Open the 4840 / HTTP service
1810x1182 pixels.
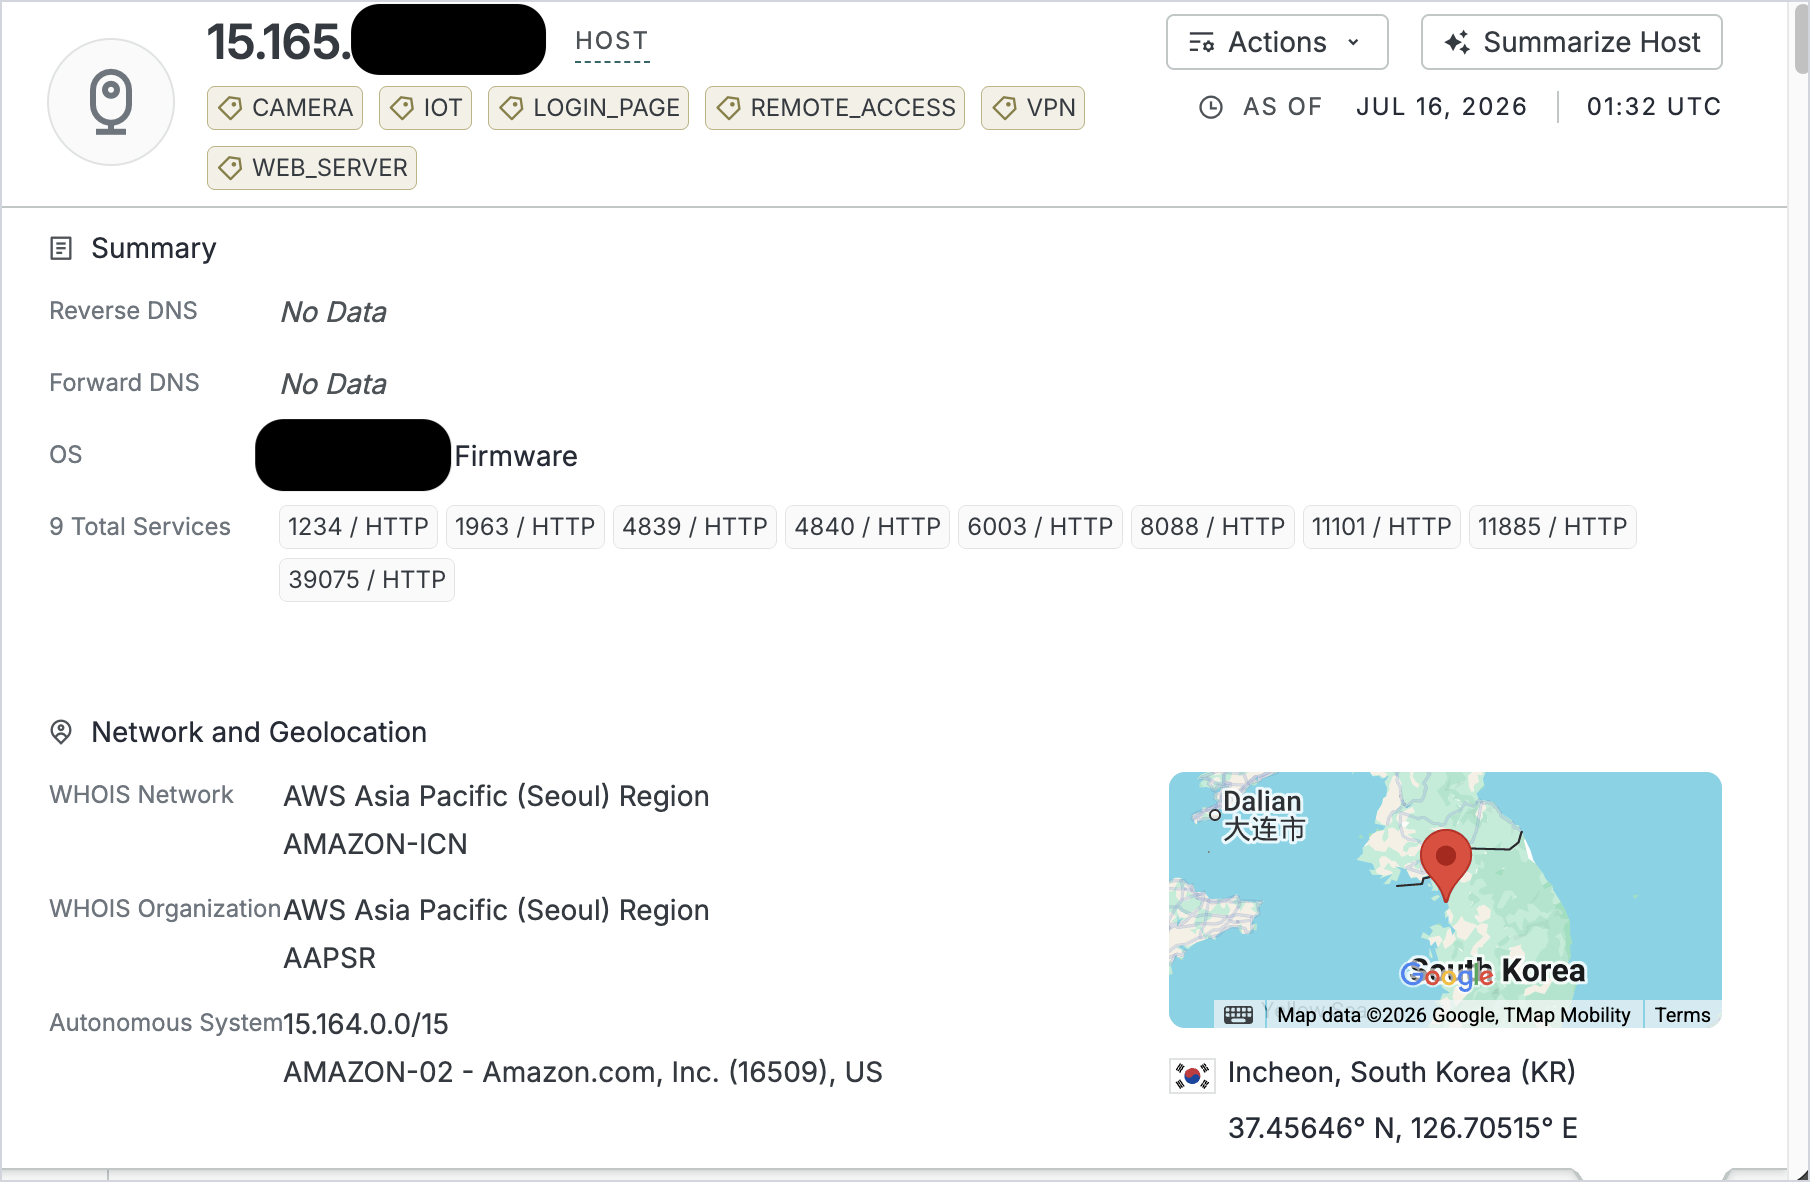pyautogui.click(x=867, y=527)
